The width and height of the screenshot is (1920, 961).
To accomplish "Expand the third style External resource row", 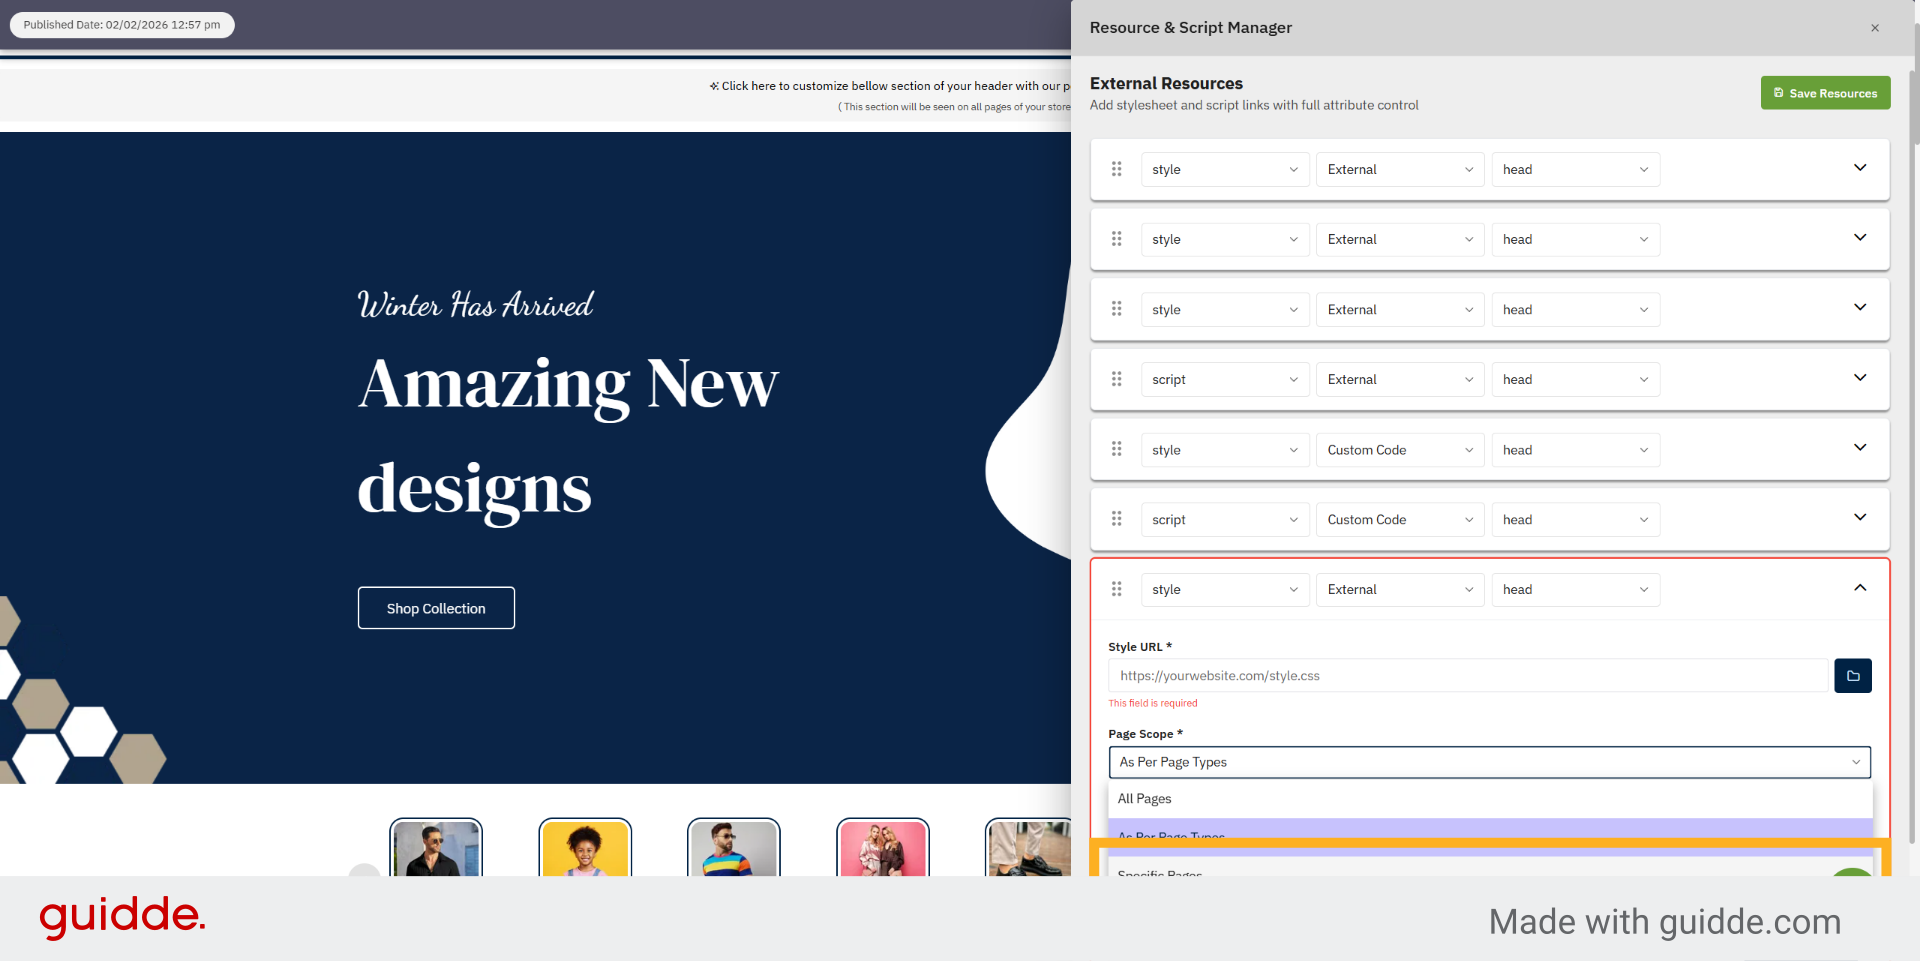I will click(x=1860, y=308).
